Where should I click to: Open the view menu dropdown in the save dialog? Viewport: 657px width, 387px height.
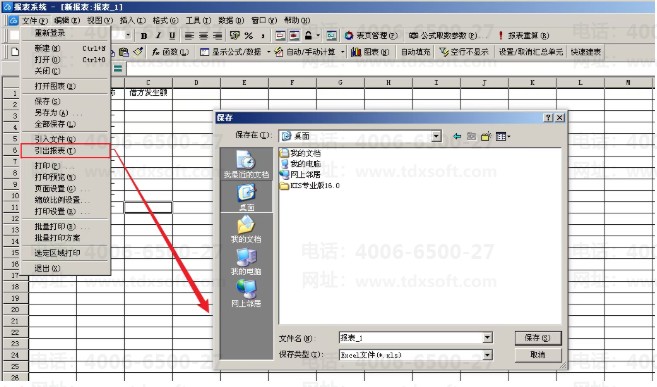[503, 136]
